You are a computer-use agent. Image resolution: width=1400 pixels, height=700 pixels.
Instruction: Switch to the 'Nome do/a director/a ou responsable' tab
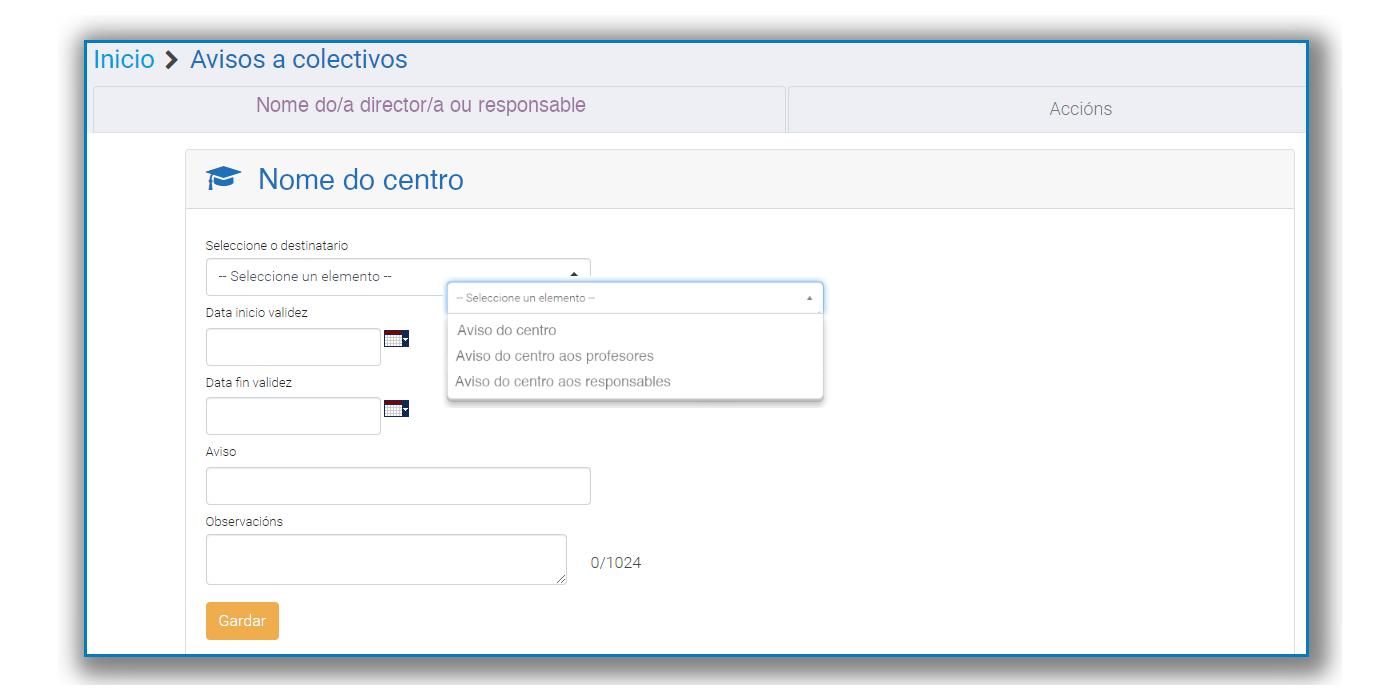[421, 106]
